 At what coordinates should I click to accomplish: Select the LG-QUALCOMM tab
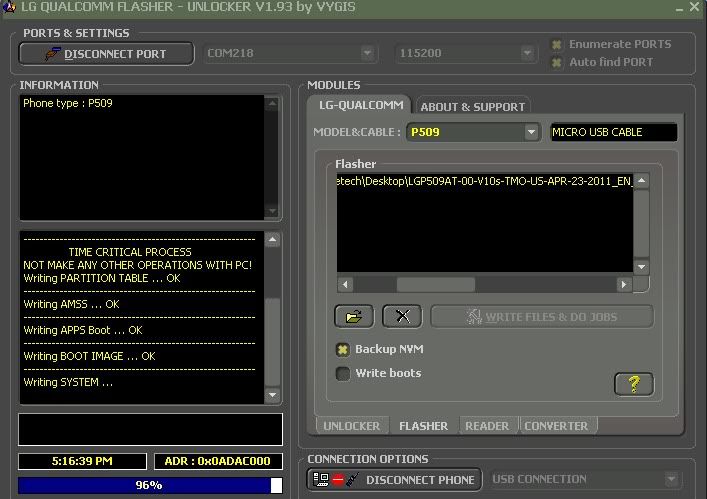point(360,105)
